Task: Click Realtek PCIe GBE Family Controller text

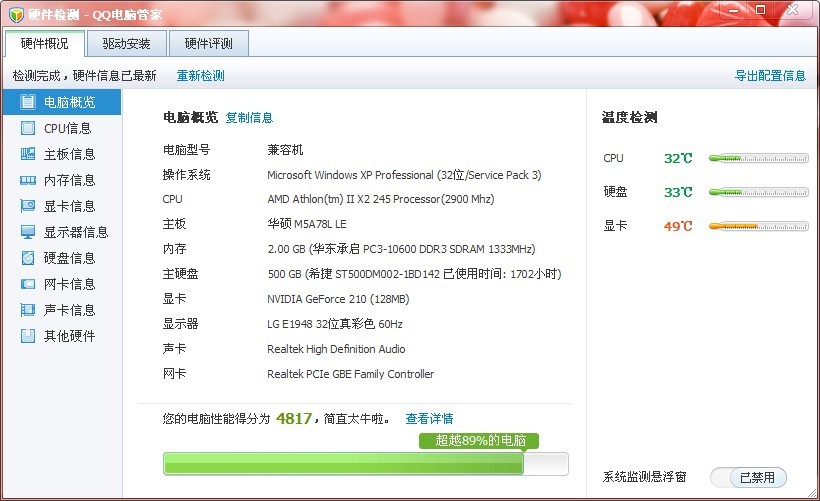Action: point(350,374)
